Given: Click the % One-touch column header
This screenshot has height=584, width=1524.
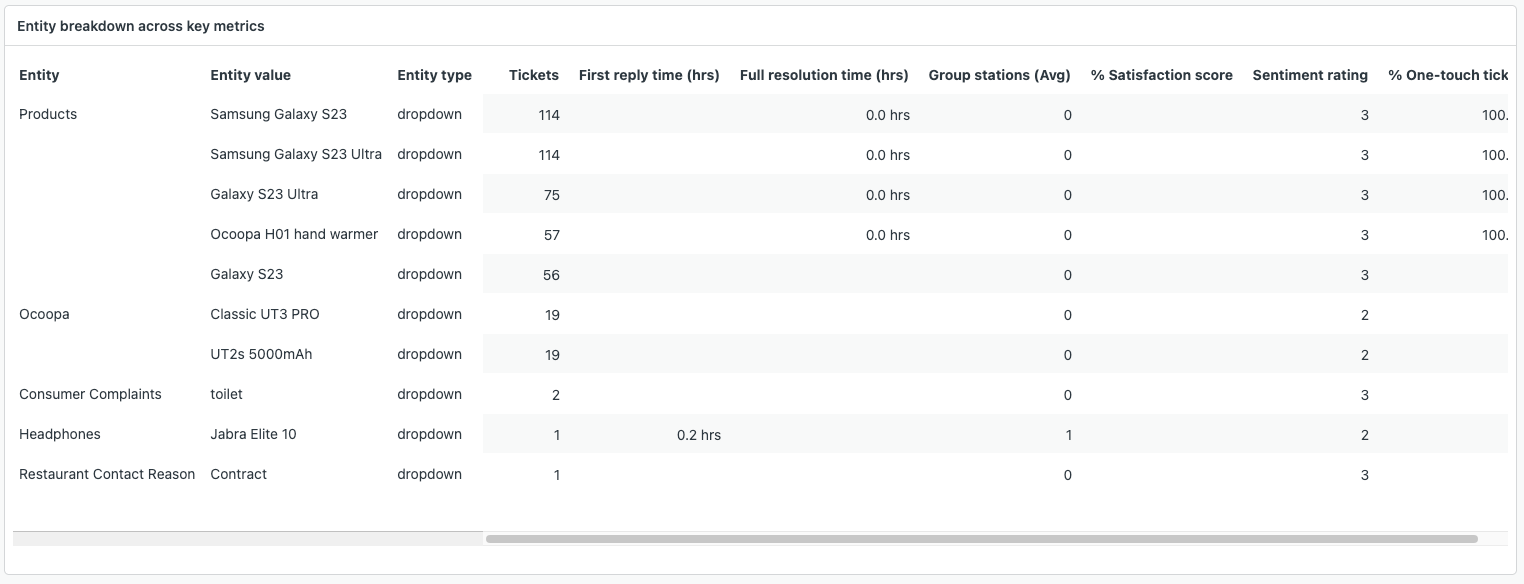Looking at the screenshot, I should tap(1447, 75).
